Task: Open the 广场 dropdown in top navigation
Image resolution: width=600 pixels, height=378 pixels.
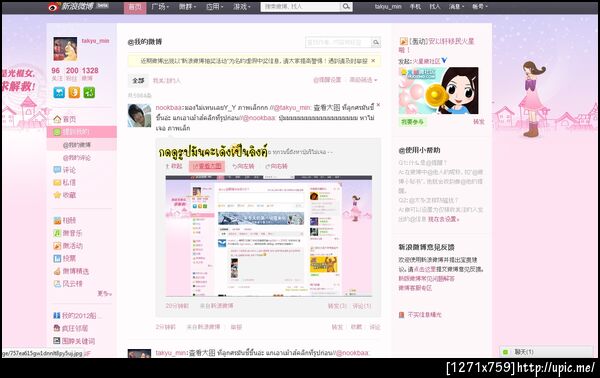Action: 160,7
